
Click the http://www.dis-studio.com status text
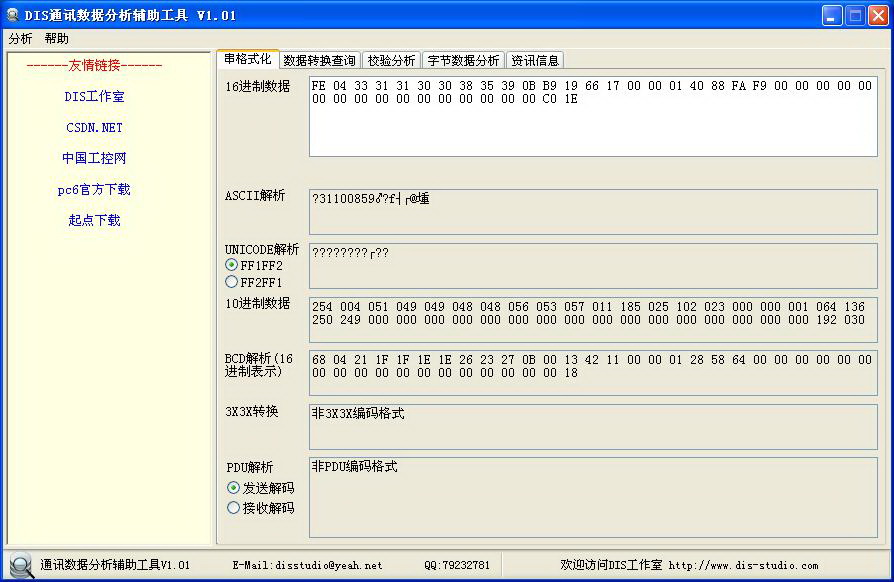click(x=743, y=565)
